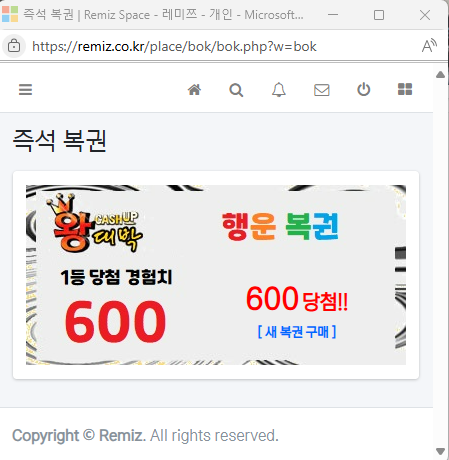
Task: Open the grid apps icon
Action: (x=405, y=89)
